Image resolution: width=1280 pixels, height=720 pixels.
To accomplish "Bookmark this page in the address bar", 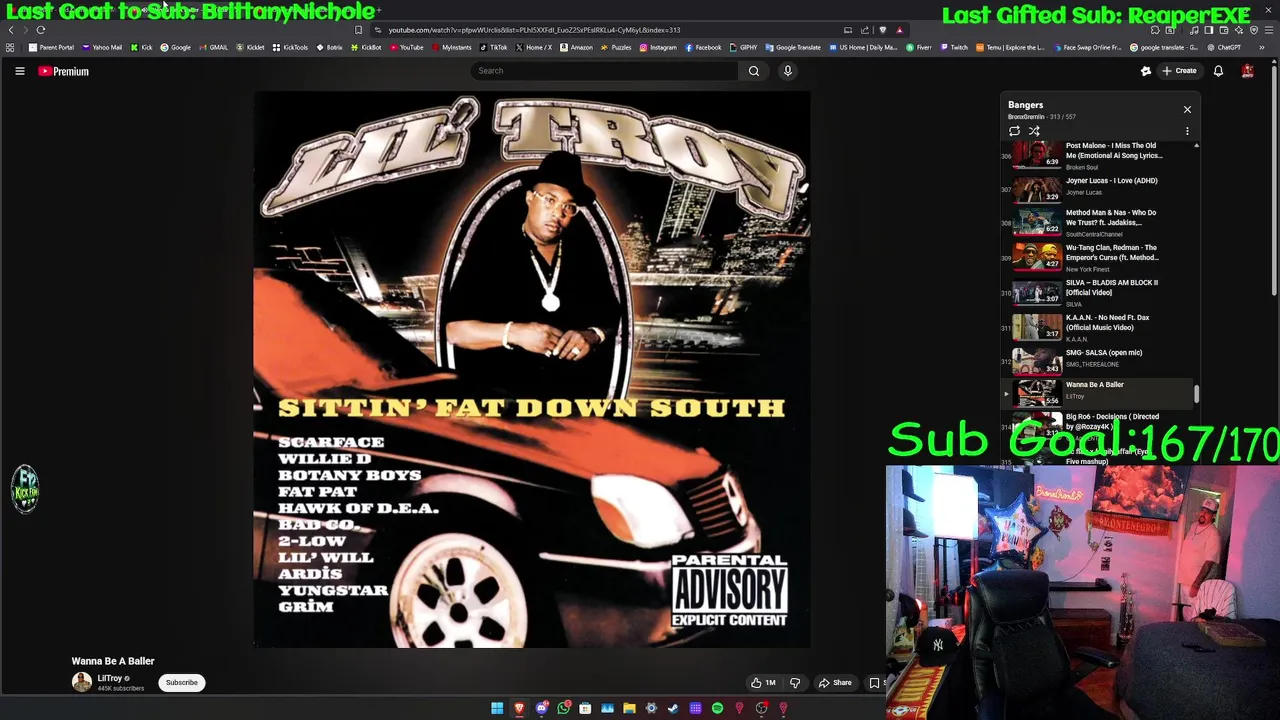I will pyautogui.click(x=358, y=30).
